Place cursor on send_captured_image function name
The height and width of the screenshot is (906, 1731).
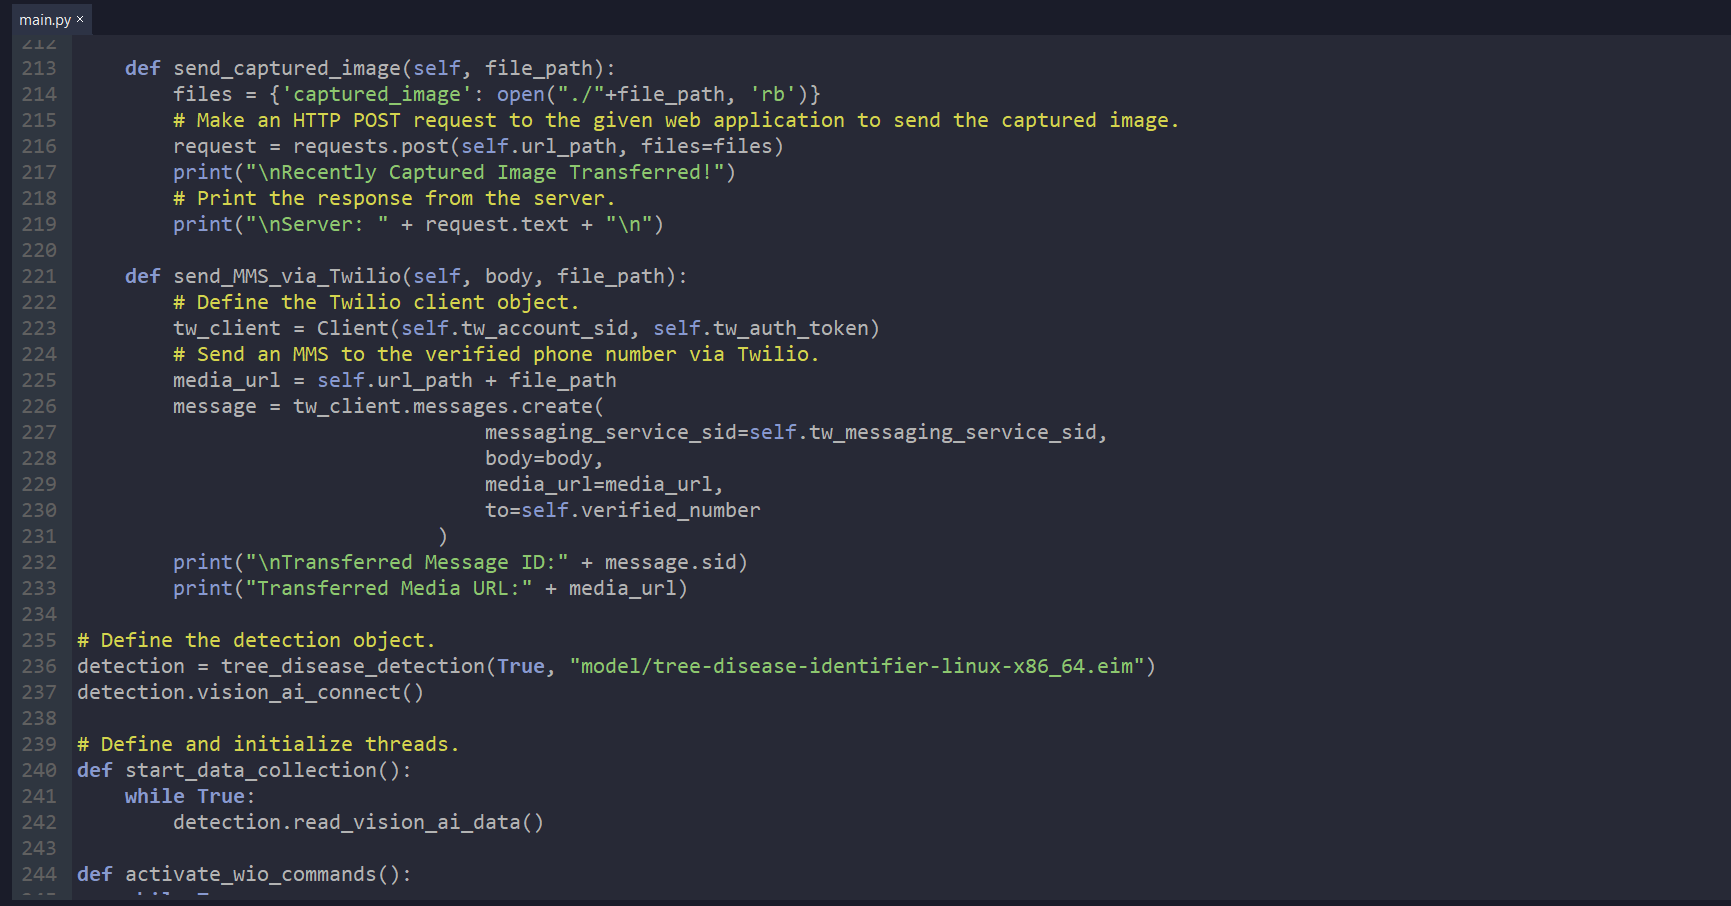(x=286, y=68)
